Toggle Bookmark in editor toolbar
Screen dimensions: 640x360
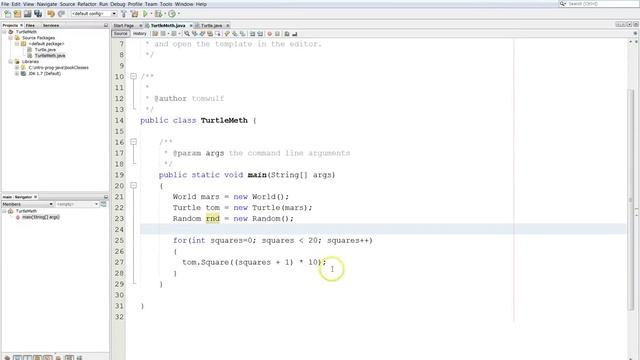pyautogui.click(x=243, y=33)
